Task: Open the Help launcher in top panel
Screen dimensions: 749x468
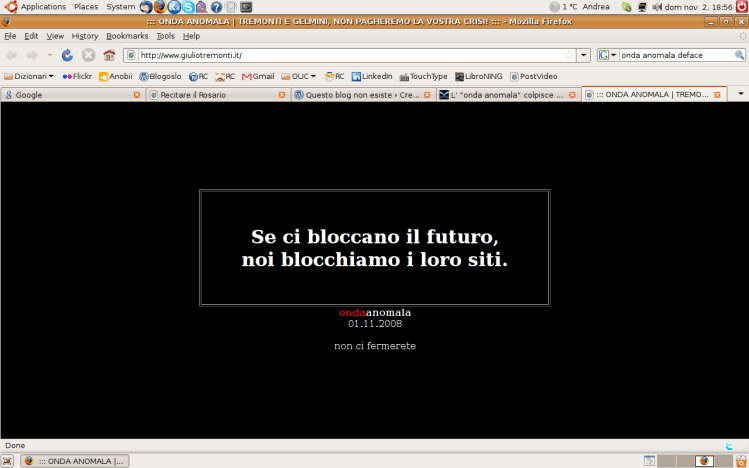Action: [x=216, y=7]
